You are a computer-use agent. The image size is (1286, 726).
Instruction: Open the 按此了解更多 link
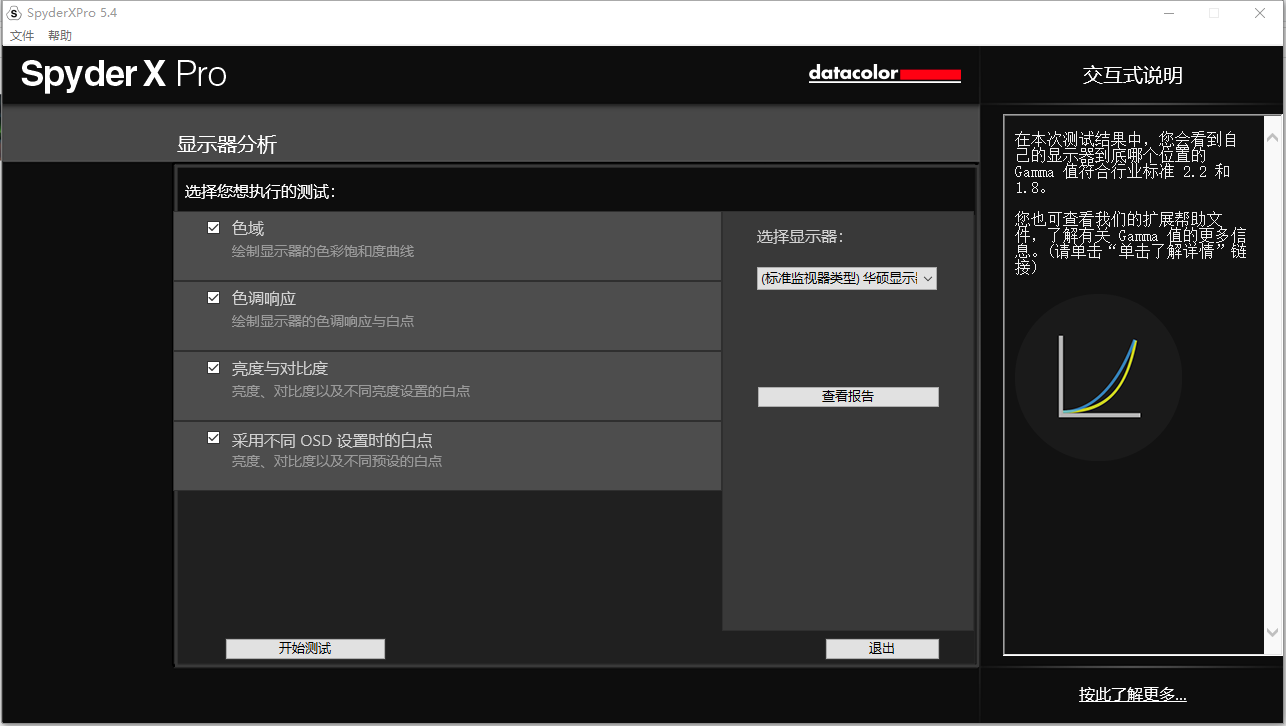pyautogui.click(x=1133, y=695)
